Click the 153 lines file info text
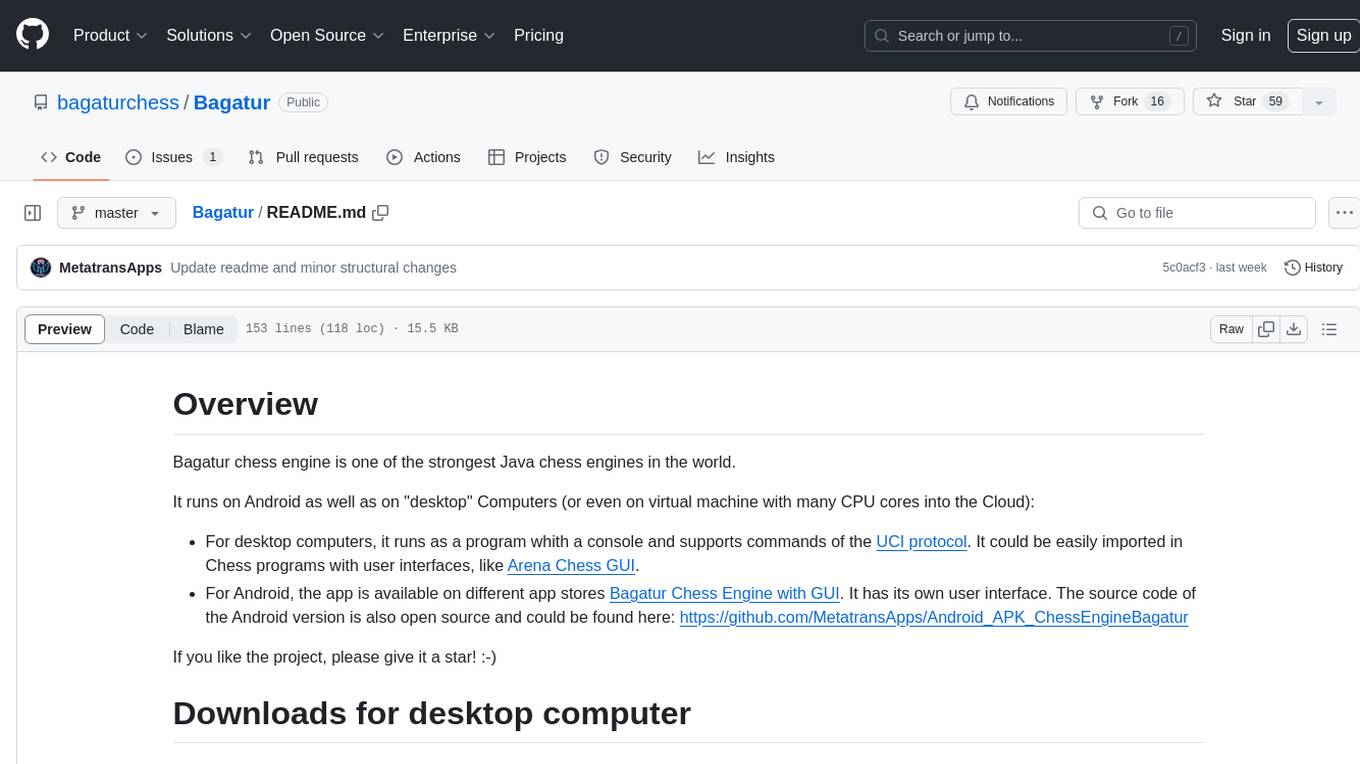 coord(351,329)
